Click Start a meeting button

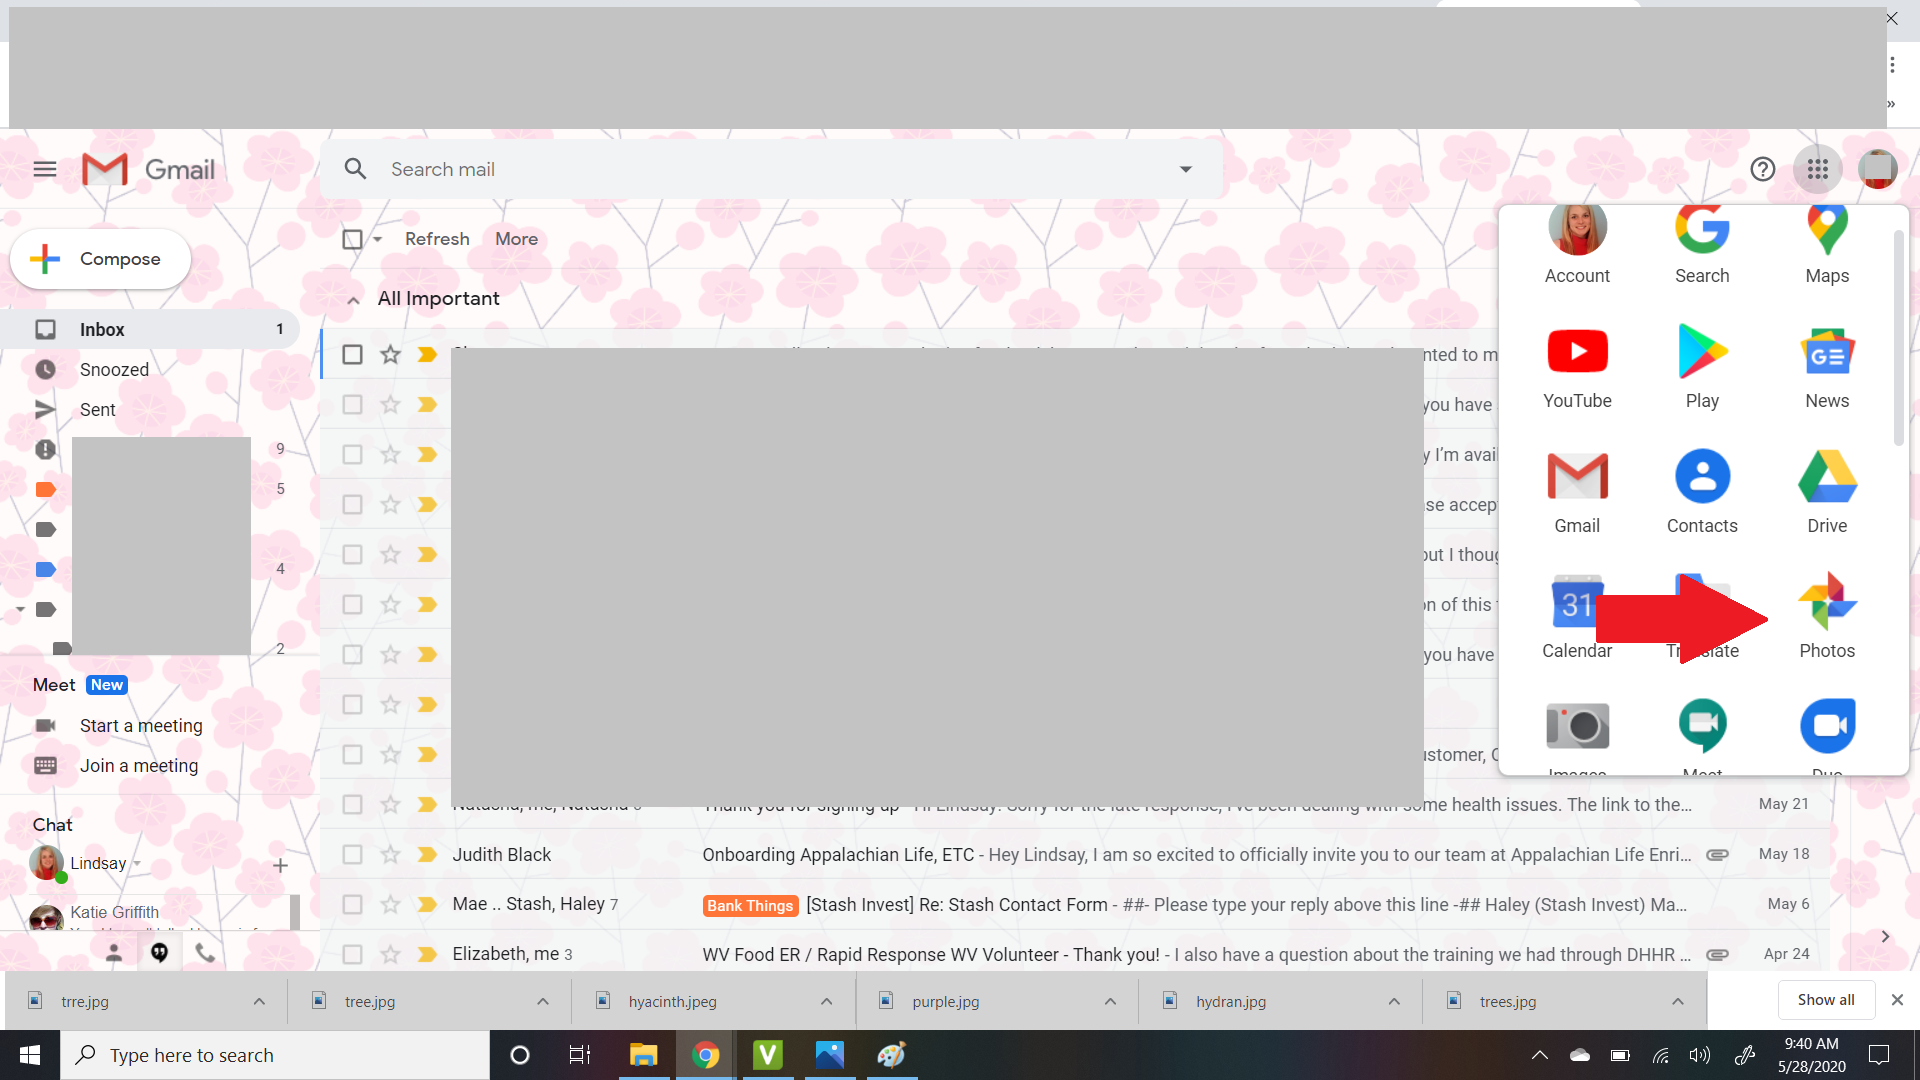(141, 725)
